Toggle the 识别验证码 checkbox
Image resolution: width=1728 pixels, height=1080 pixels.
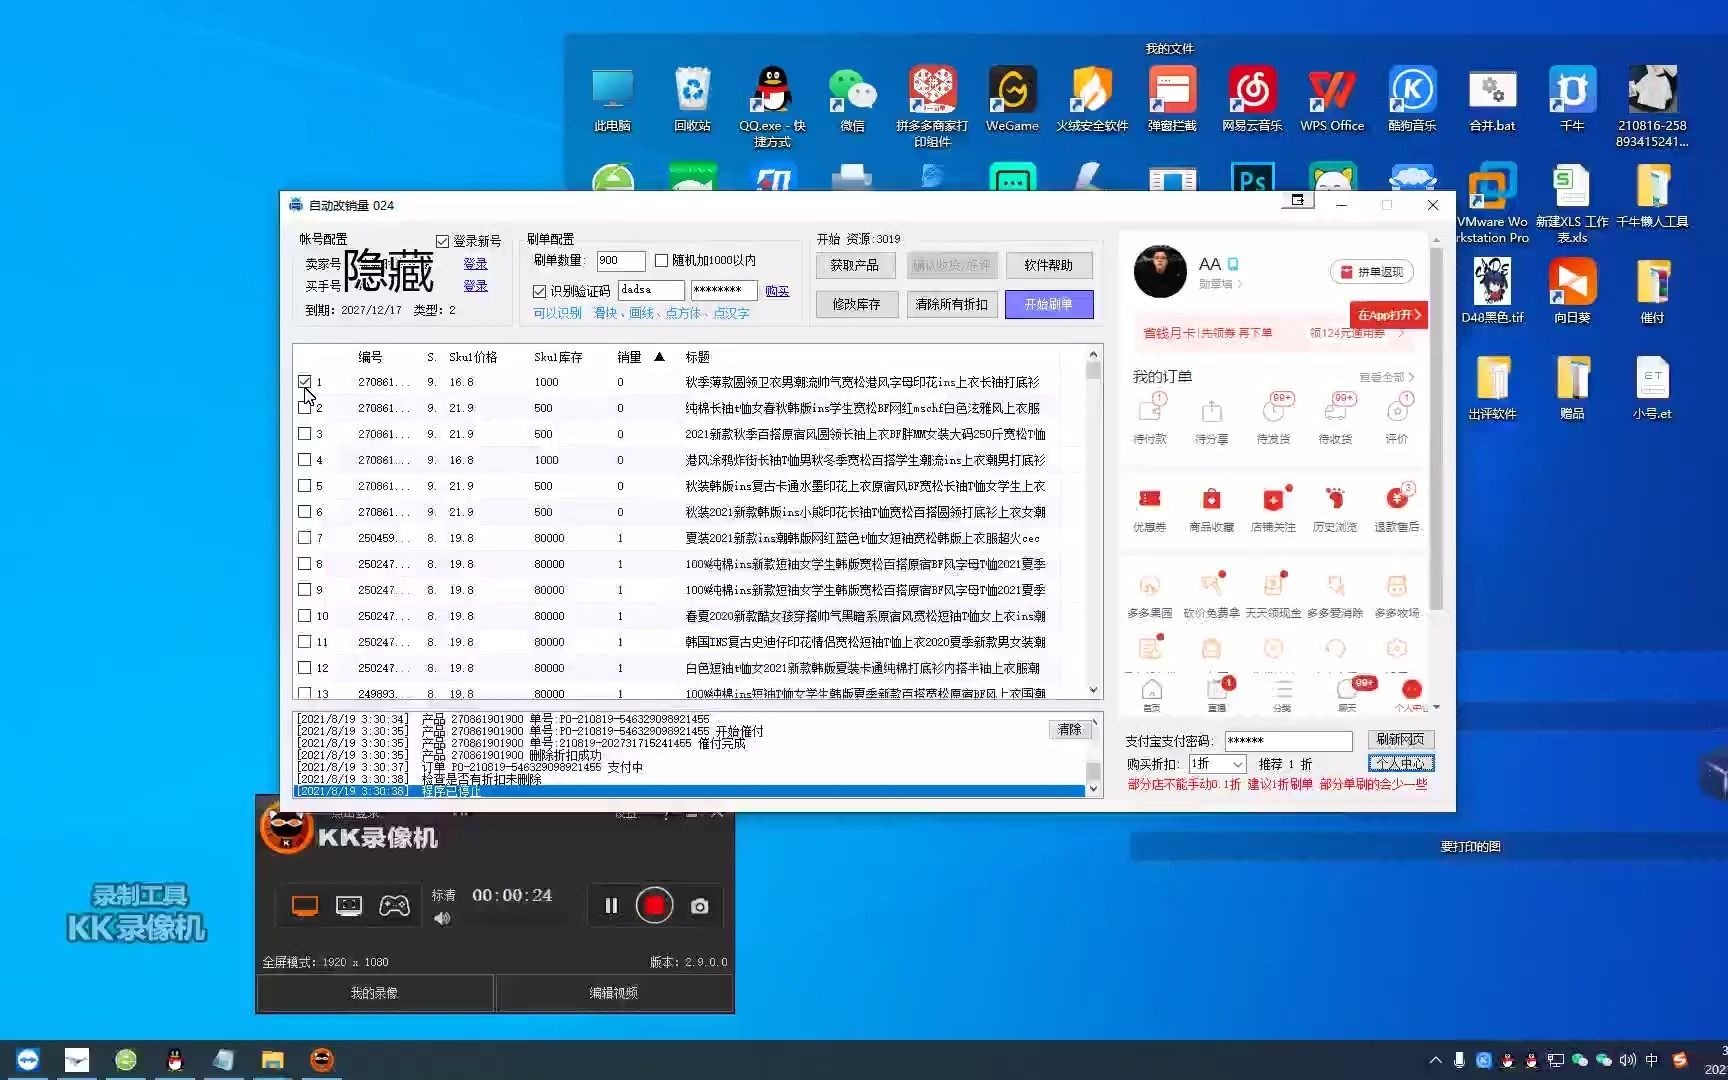pyautogui.click(x=539, y=291)
